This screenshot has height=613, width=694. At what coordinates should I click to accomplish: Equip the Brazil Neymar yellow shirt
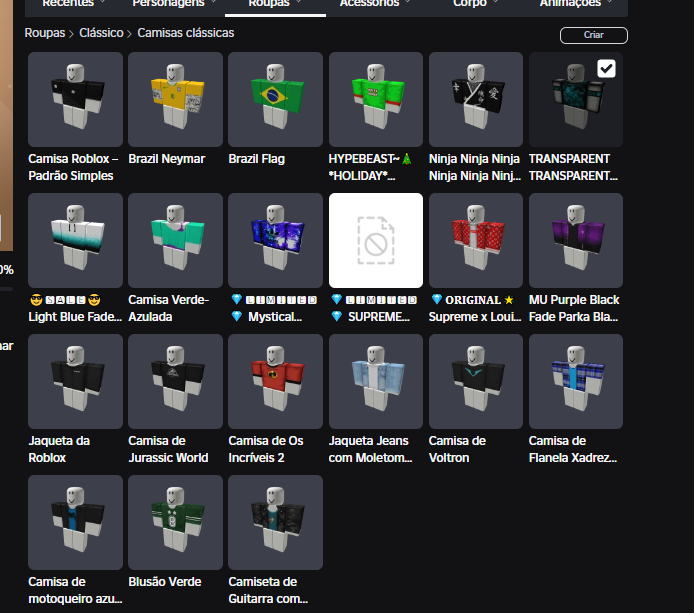175,100
